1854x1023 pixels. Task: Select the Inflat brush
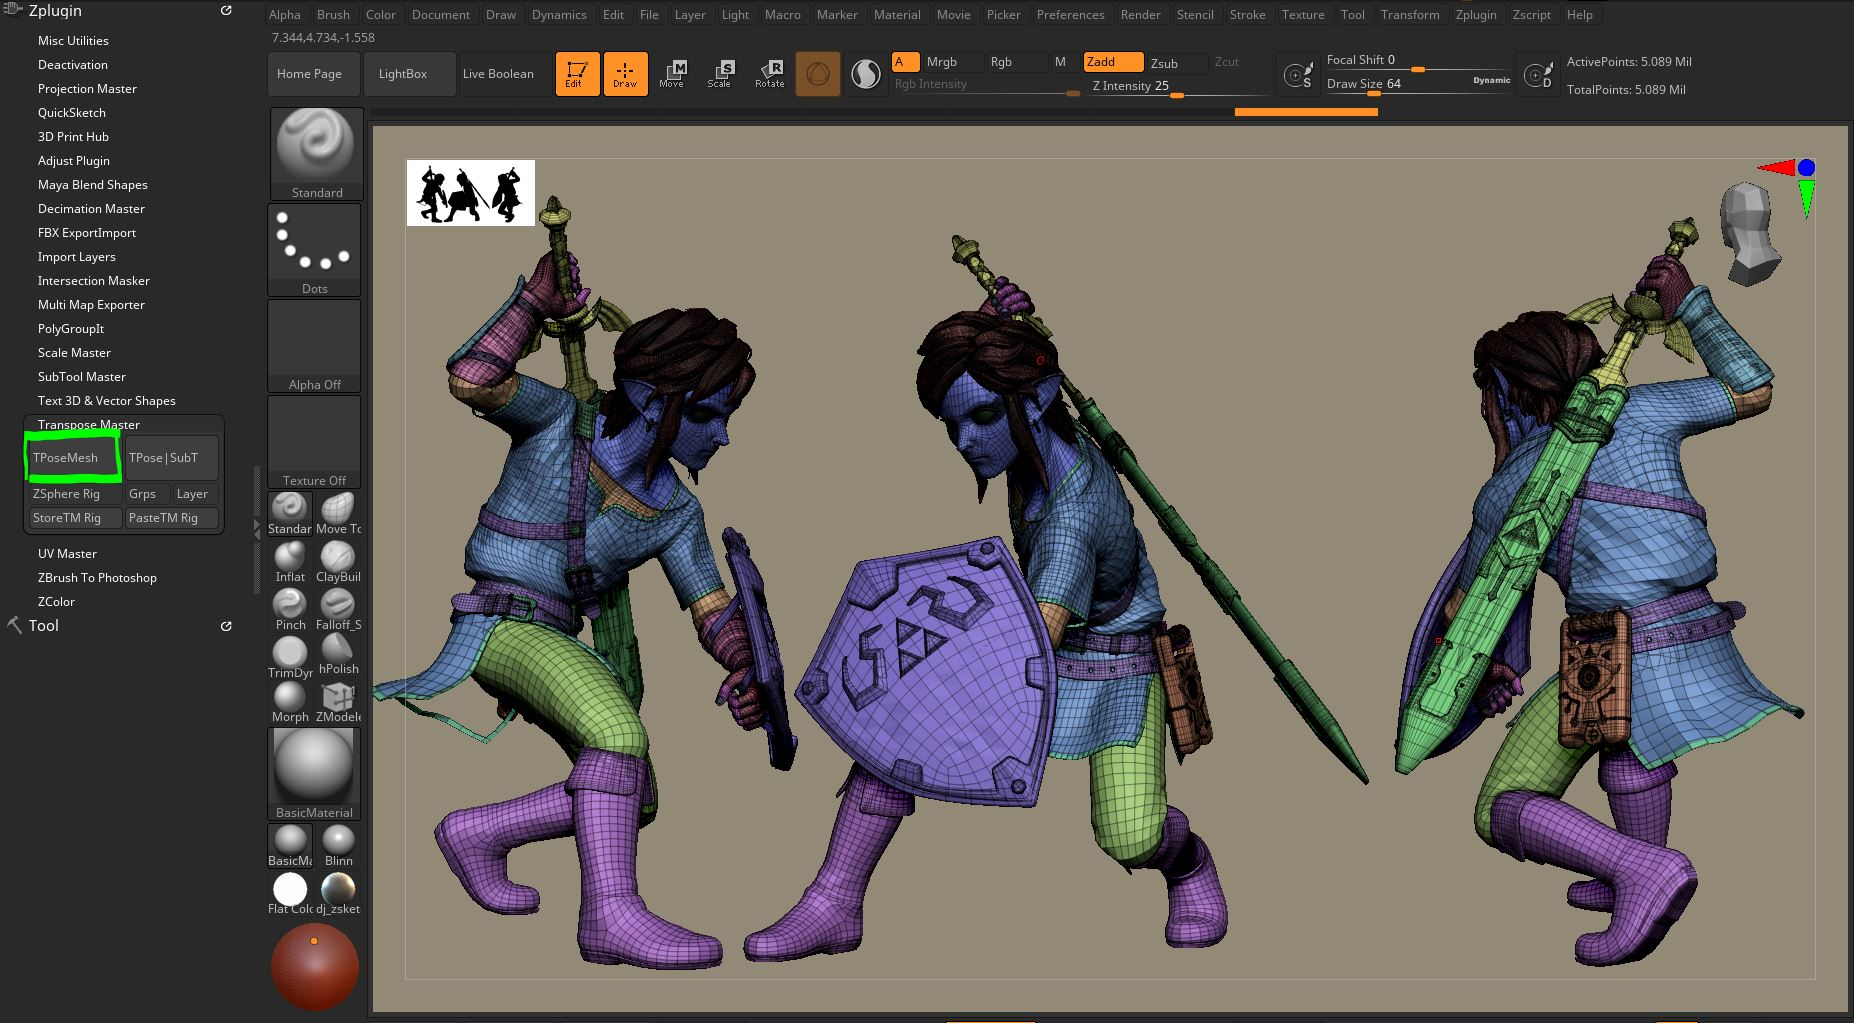[290, 562]
